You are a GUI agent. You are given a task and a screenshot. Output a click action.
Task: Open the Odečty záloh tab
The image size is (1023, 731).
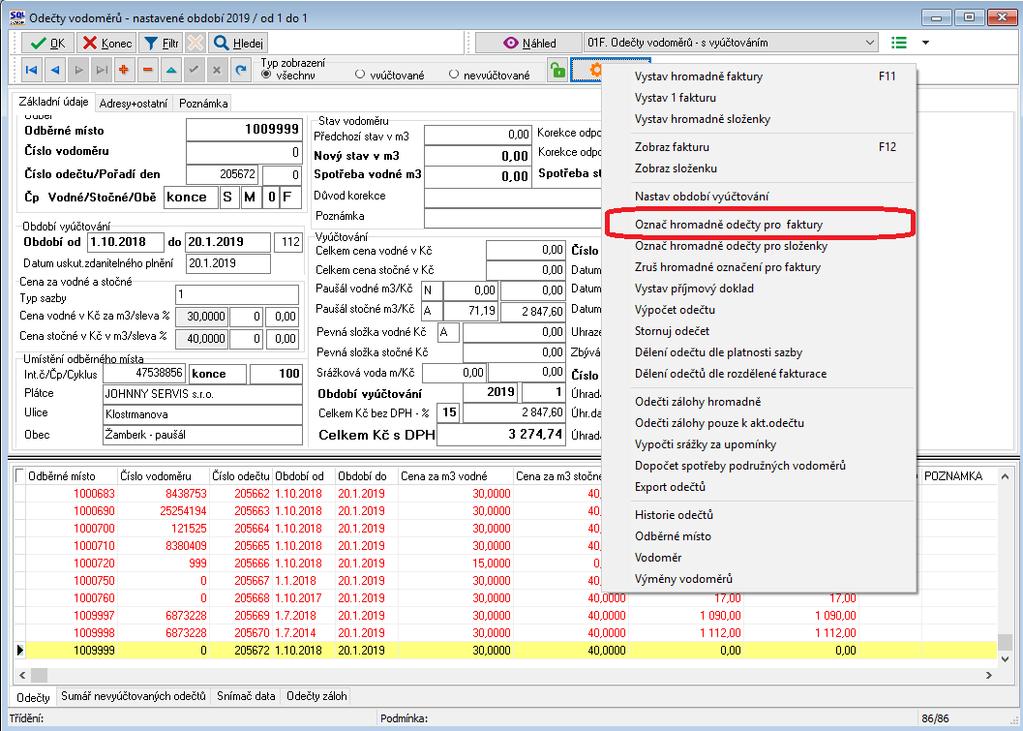pos(316,696)
